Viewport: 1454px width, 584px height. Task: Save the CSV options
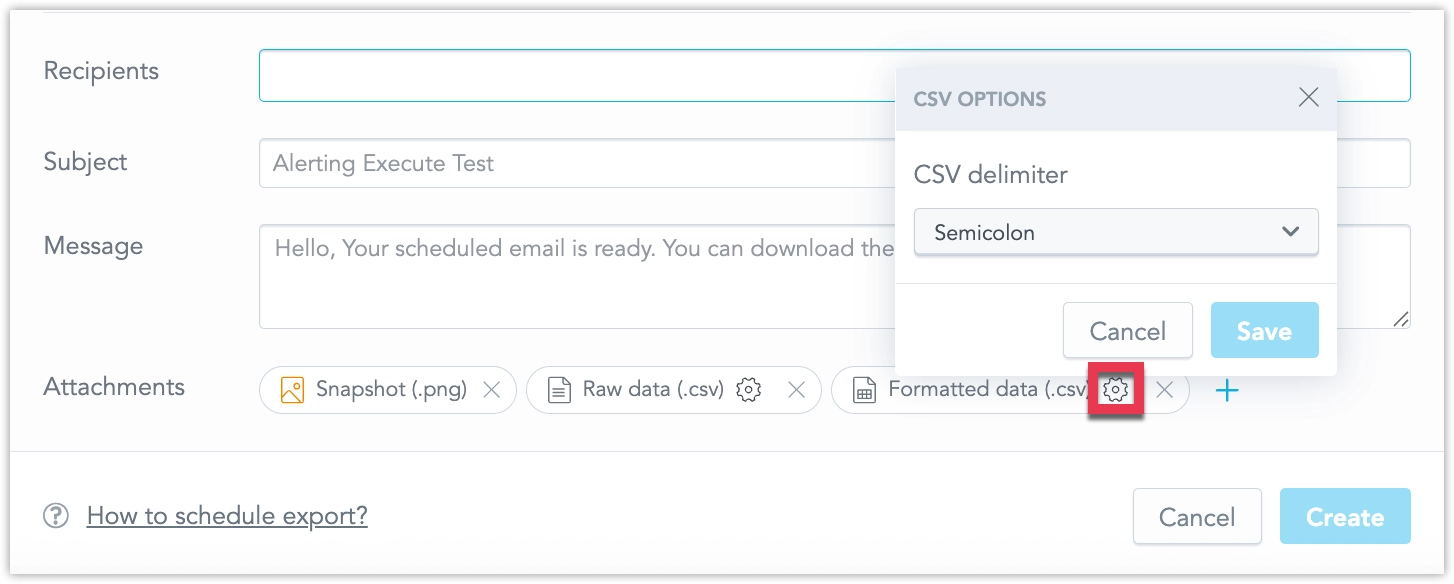pos(1264,331)
